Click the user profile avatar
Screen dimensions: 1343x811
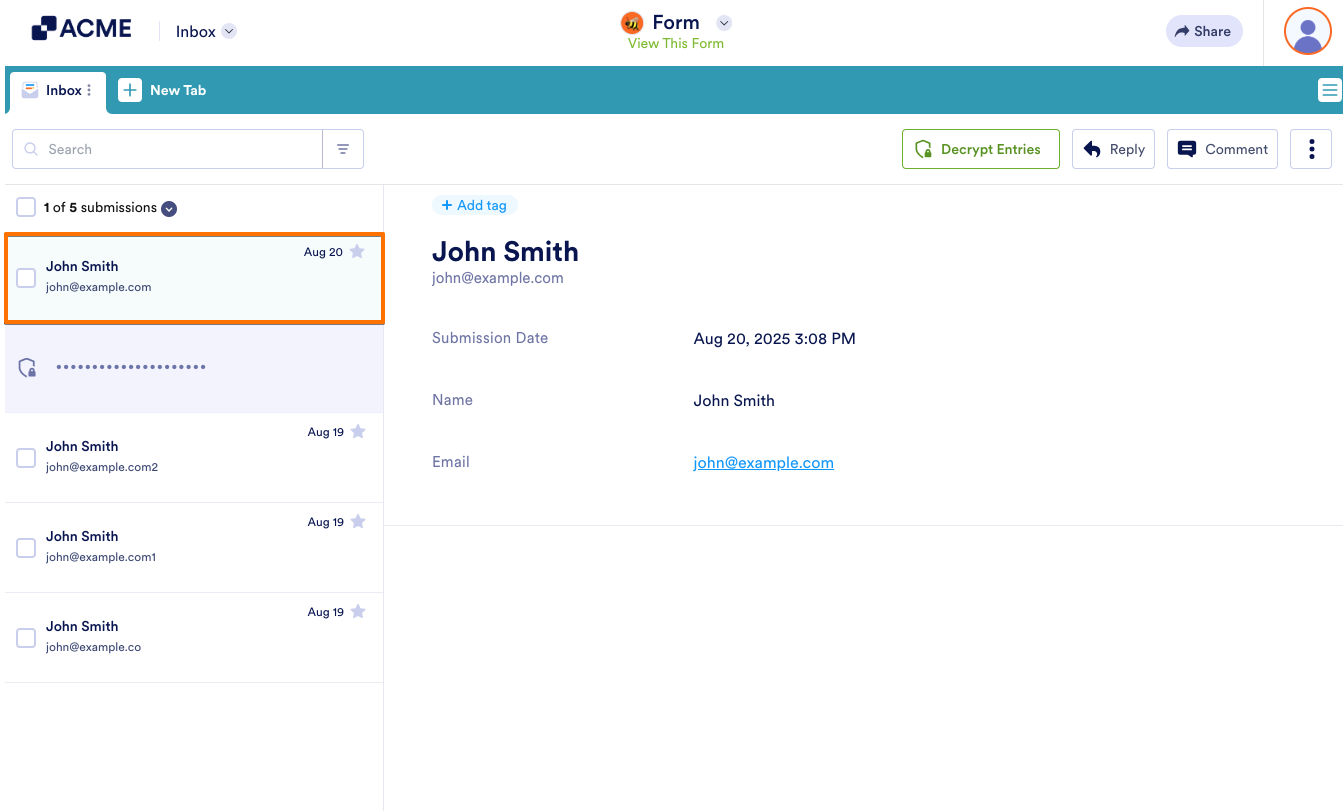pyautogui.click(x=1307, y=31)
